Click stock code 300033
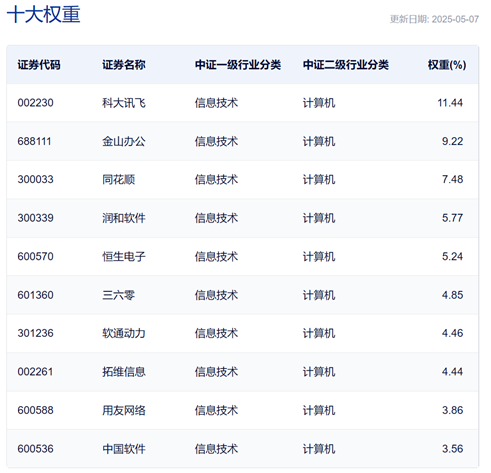Image resolution: width=491 pixels, height=473 pixels. tap(35, 179)
